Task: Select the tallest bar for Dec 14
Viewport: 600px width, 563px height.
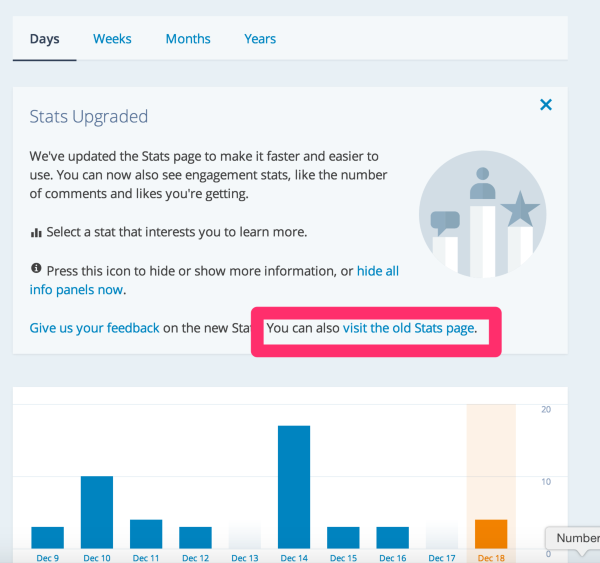Action: point(294,487)
